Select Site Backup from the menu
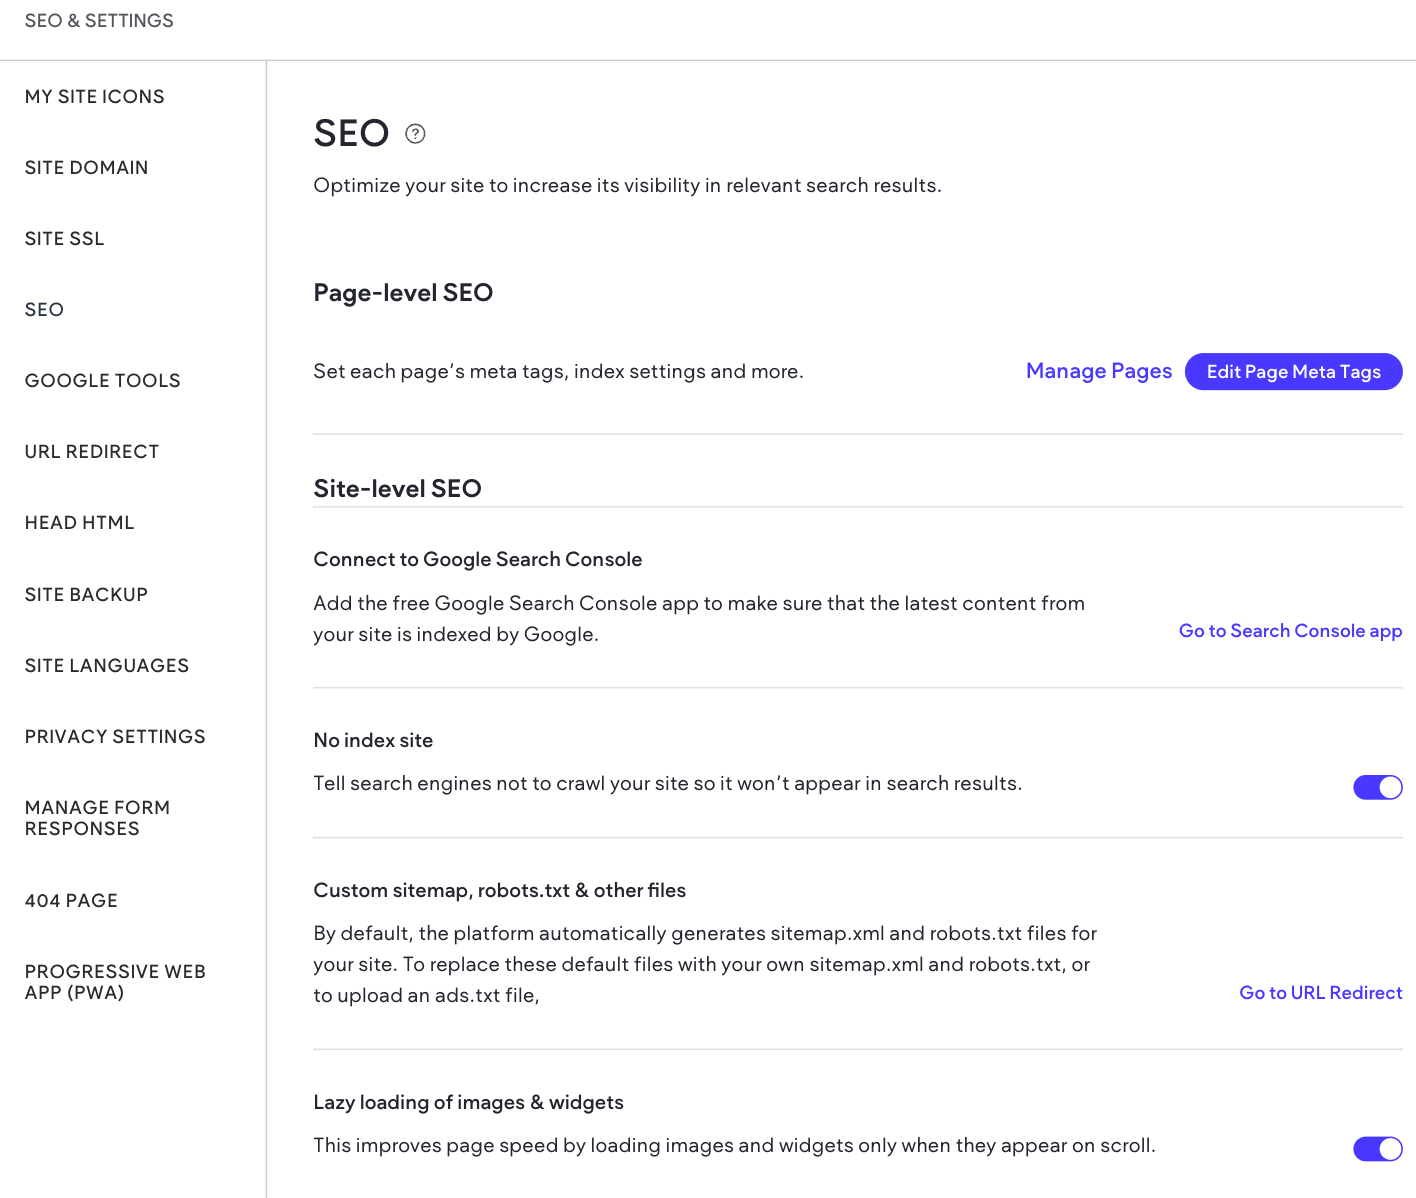This screenshot has height=1198, width=1416. tap(87, 595)
